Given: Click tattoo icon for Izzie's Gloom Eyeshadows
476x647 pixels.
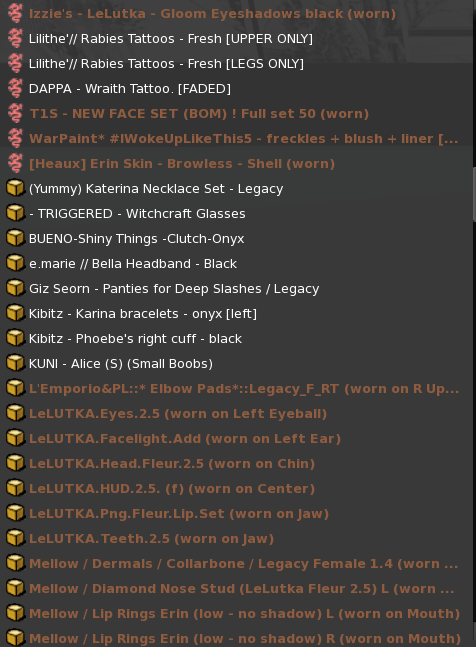Looking at the screenshot, I should click(15, 13).
